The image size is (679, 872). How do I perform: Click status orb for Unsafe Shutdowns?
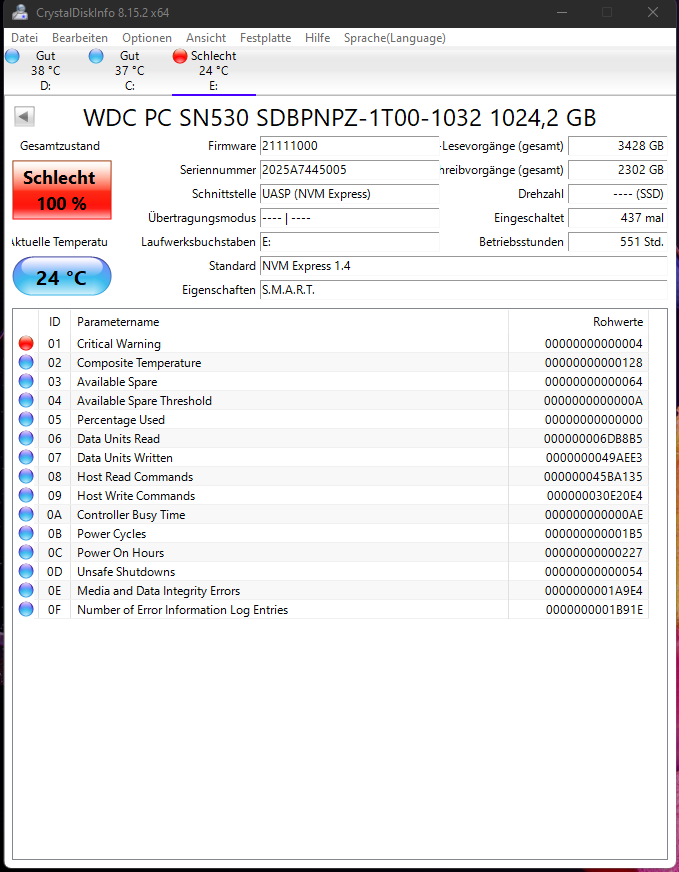point(26,571)
